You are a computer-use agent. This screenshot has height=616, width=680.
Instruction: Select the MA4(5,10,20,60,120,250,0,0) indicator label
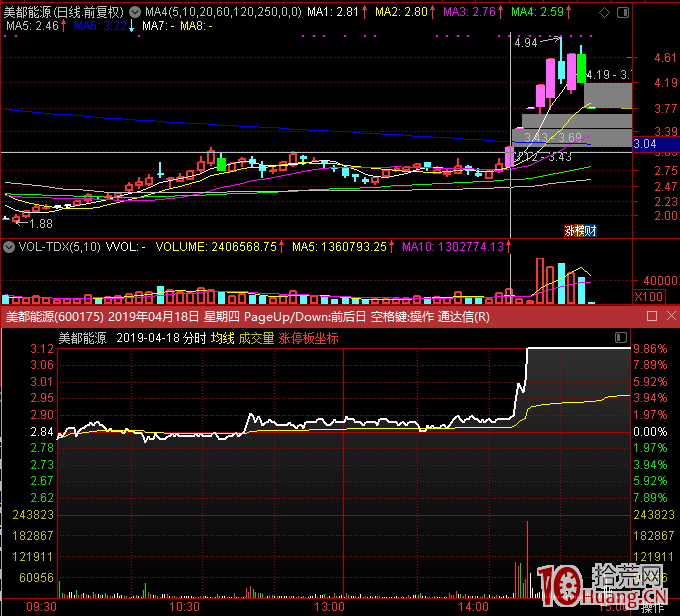(x=223, y=12)
